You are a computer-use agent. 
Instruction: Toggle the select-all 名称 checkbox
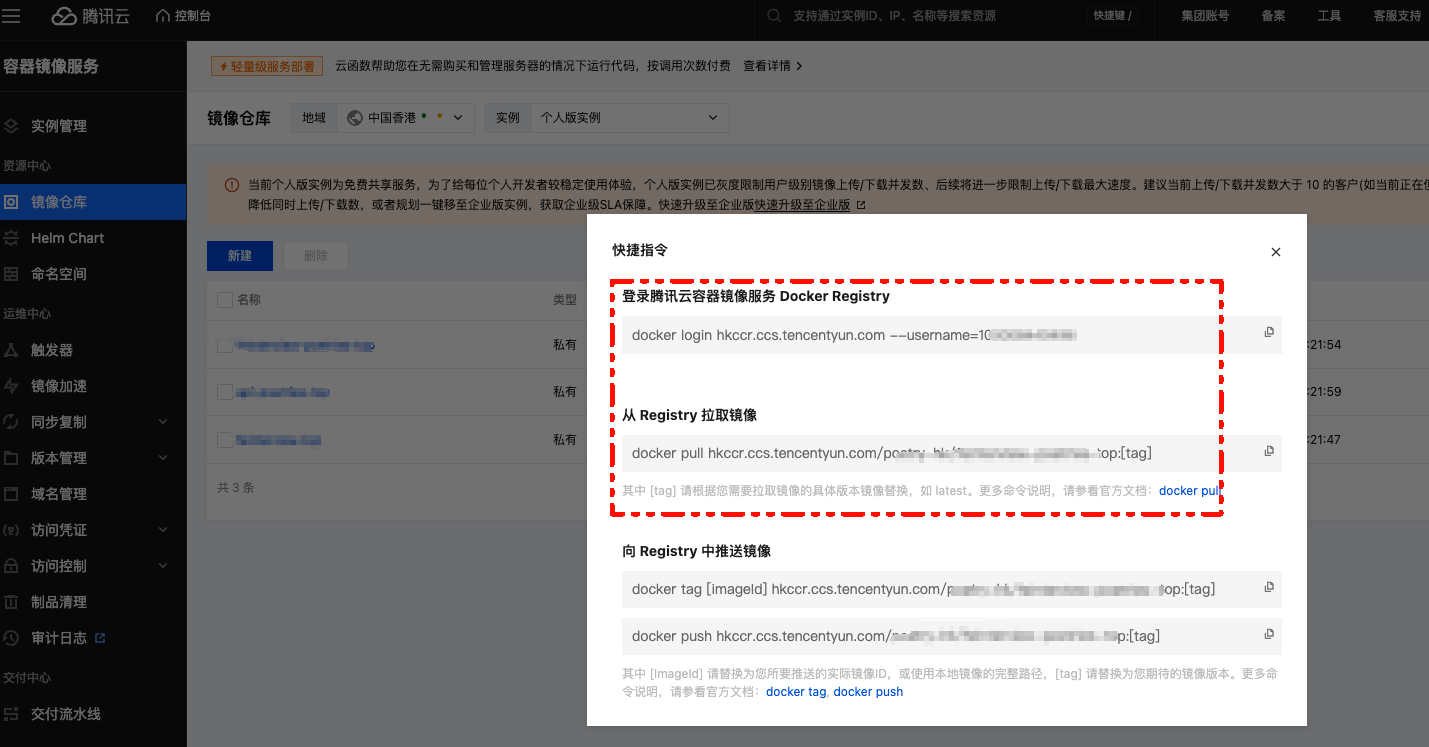tap(225, 300)
